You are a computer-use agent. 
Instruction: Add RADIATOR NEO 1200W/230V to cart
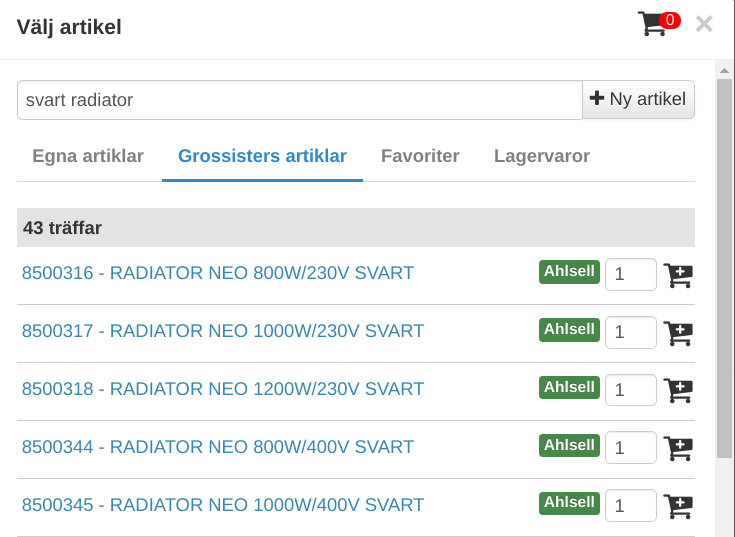[678, 391]
